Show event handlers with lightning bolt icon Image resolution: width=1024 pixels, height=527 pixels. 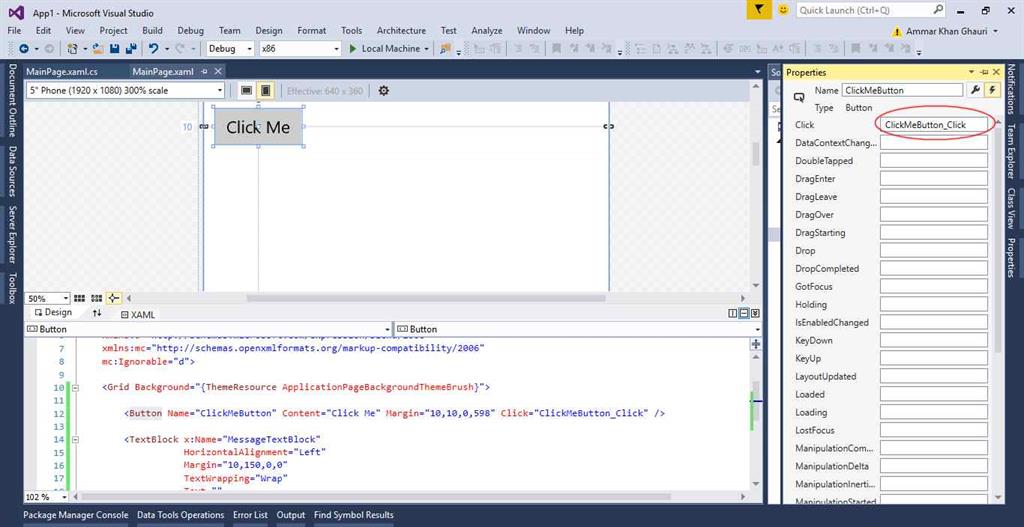coord(992,90)
